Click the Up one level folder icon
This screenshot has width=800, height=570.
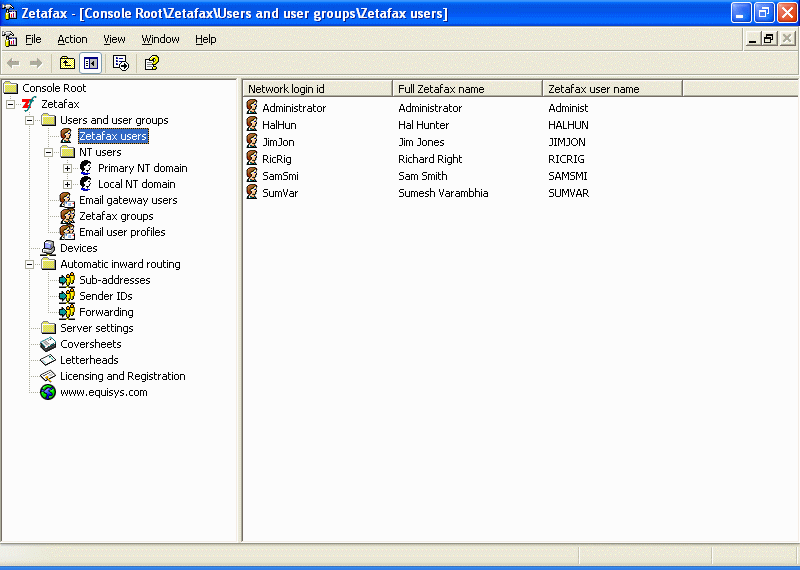point(67,63)
